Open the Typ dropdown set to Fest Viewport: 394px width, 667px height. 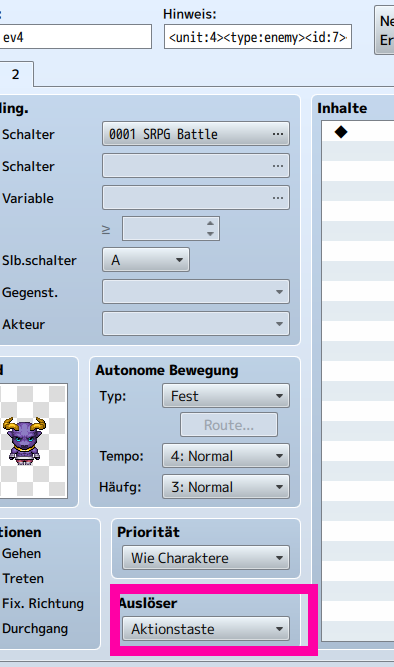(x=226, y=396)
